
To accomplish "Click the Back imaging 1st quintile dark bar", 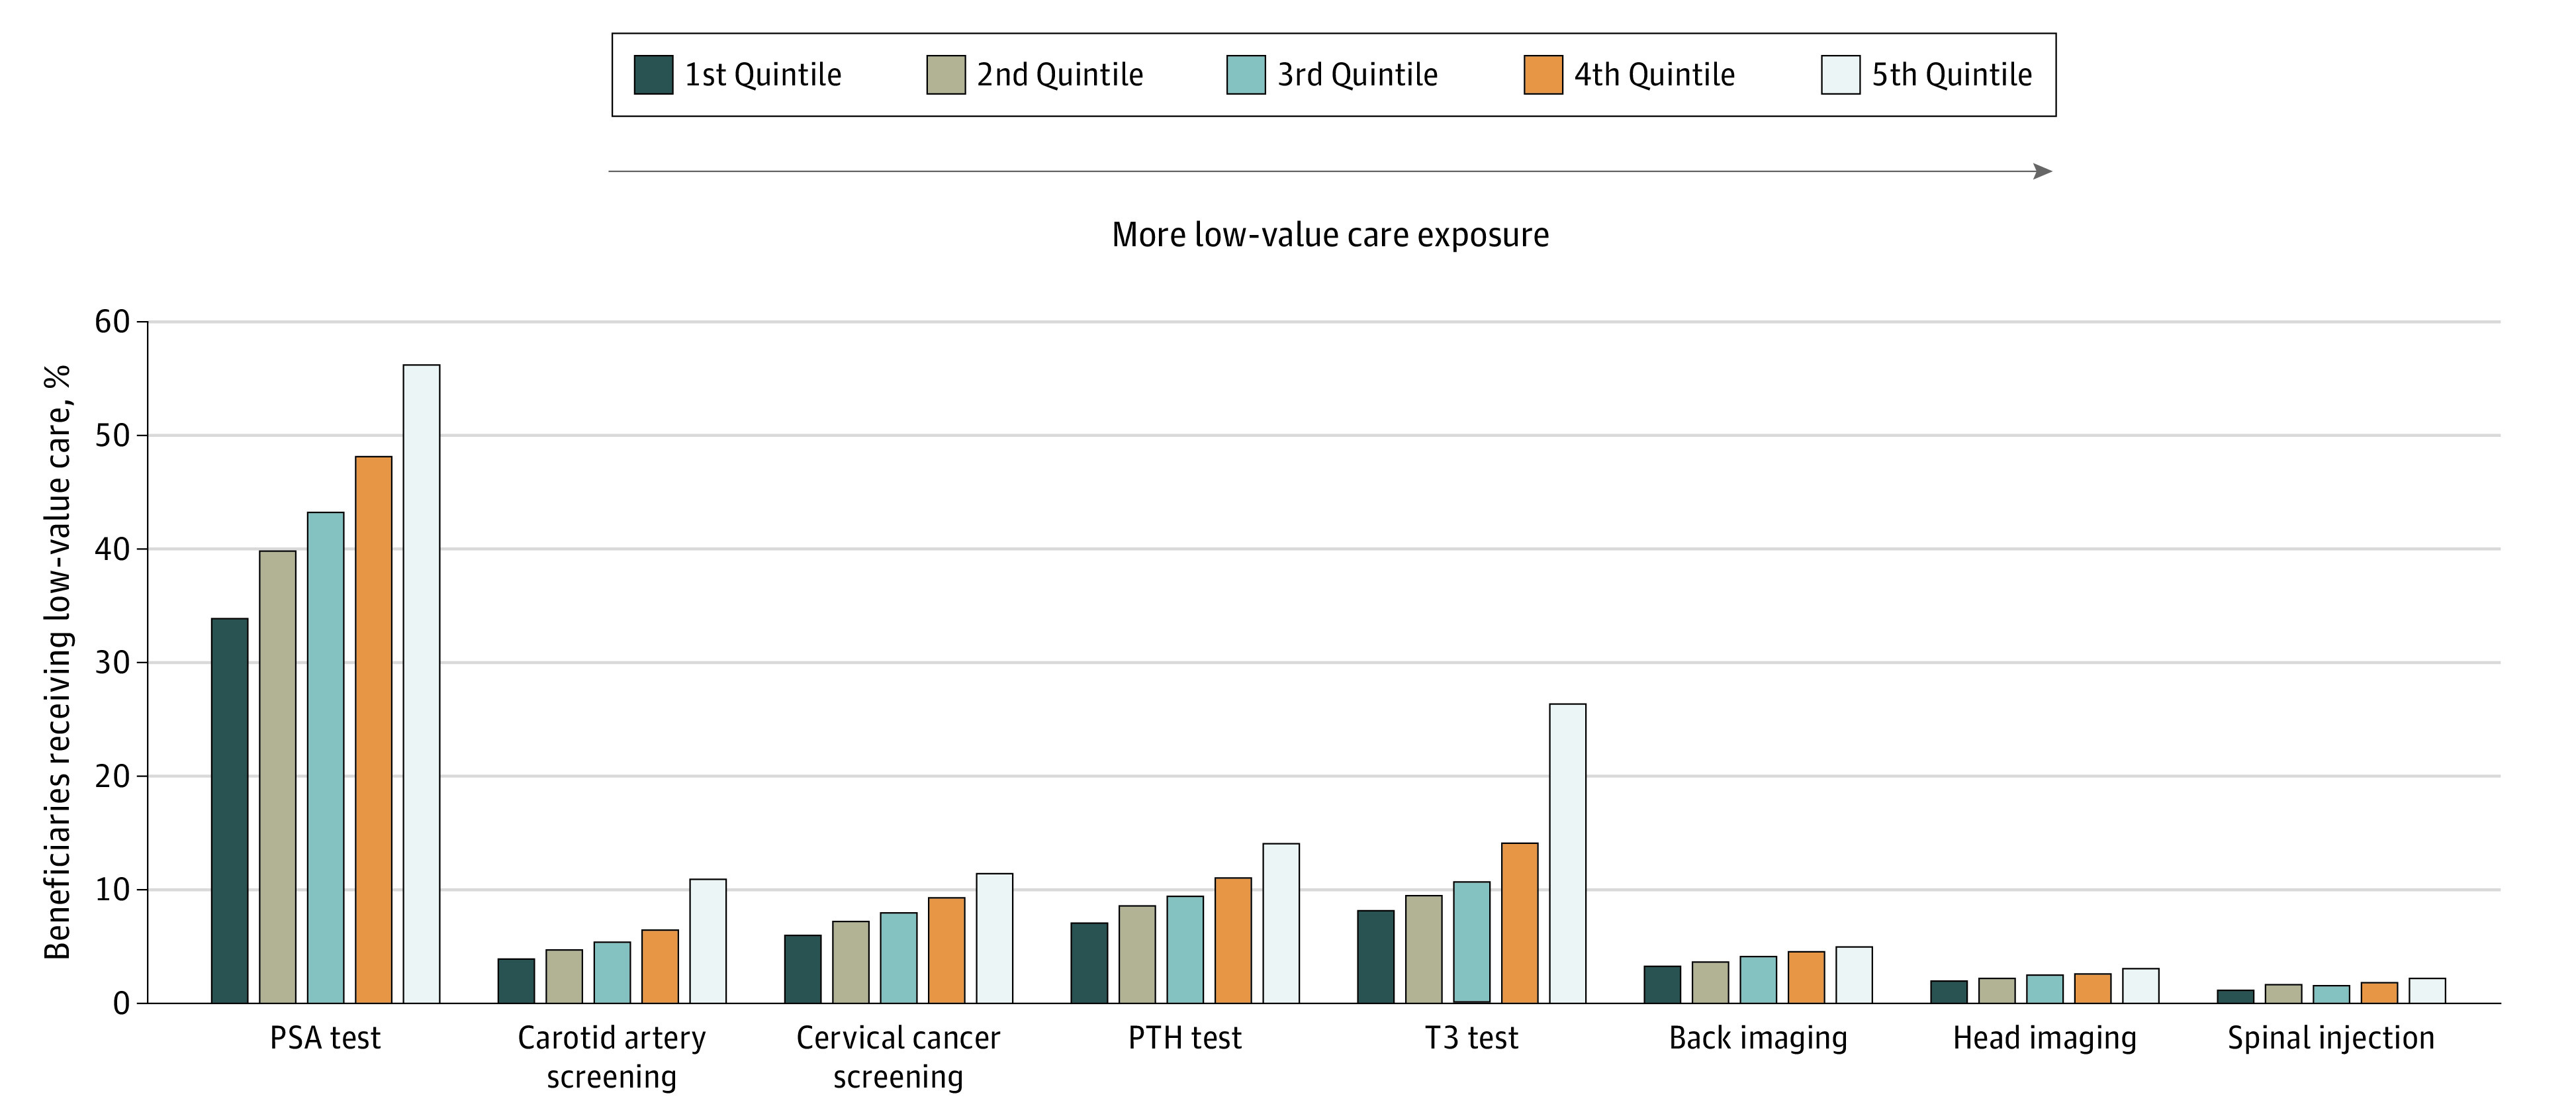I will 1662,985.
